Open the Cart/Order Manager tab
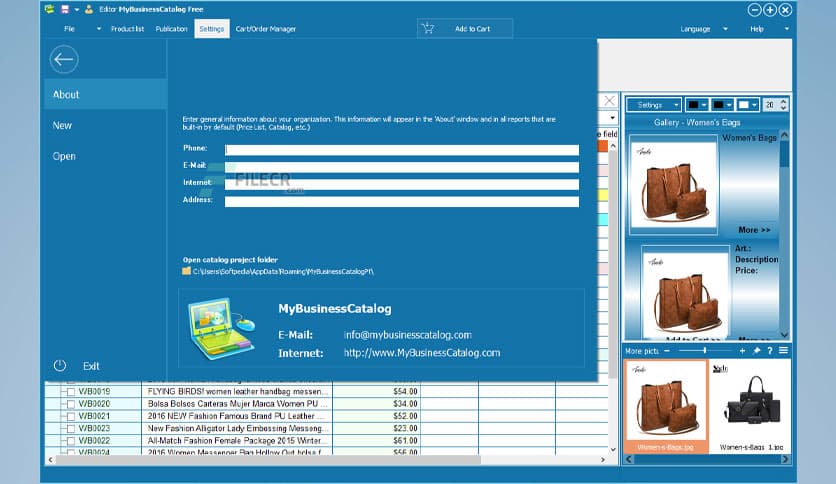The image size is (836, 484). tap(266, 29)
